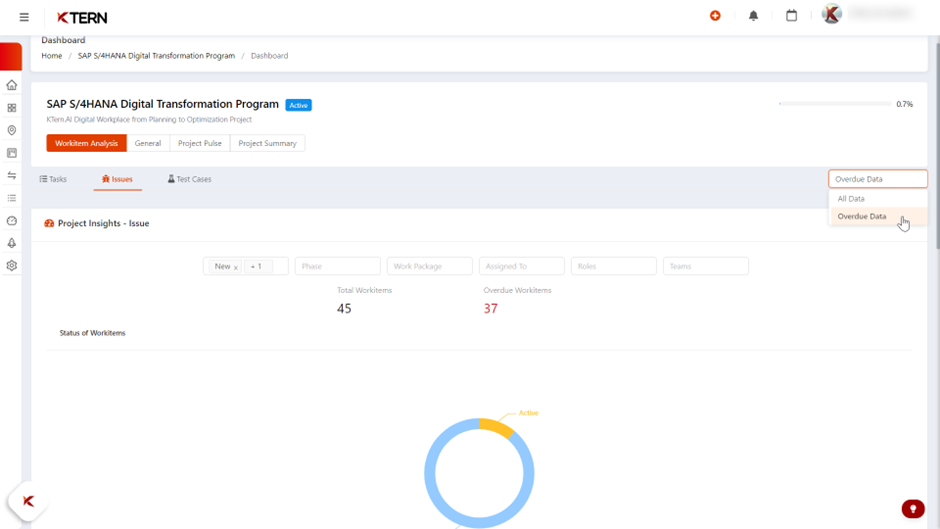Viewport: 940px width, 529px height.
Task: Open the General tab
Action: click(x=148, y=143)
